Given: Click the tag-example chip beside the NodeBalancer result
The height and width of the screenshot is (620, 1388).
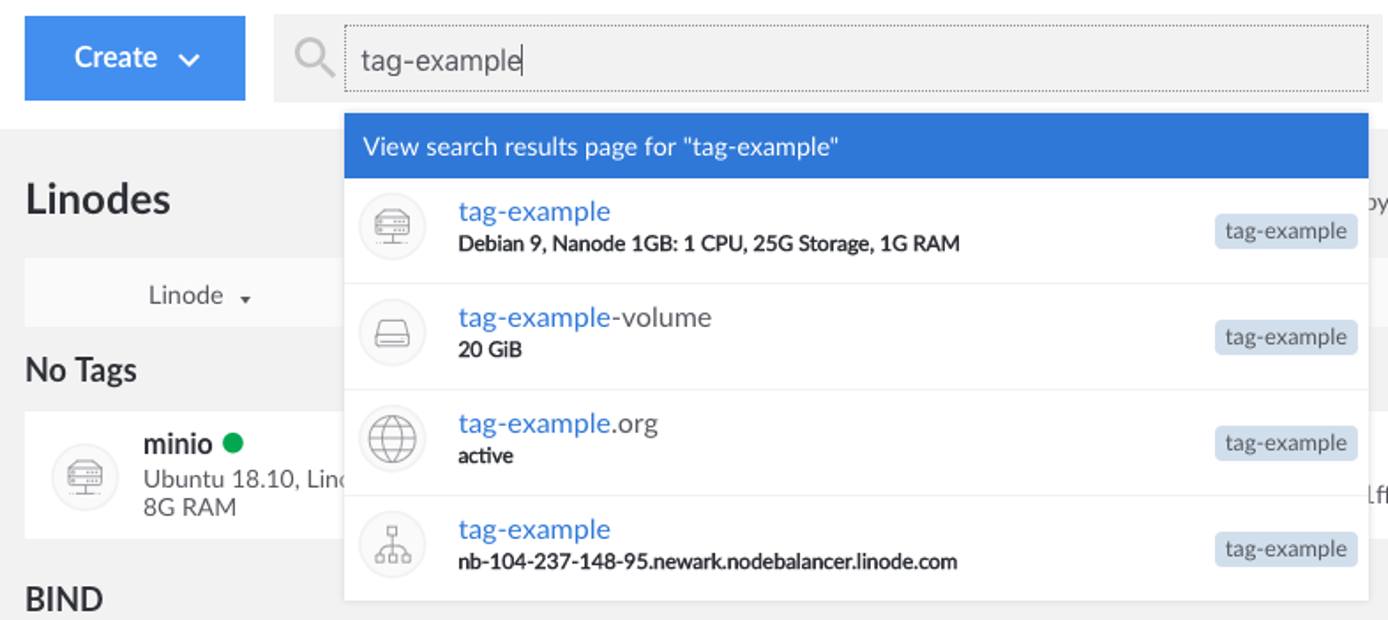Looking at the screenshot, I should pos(1286,548).
